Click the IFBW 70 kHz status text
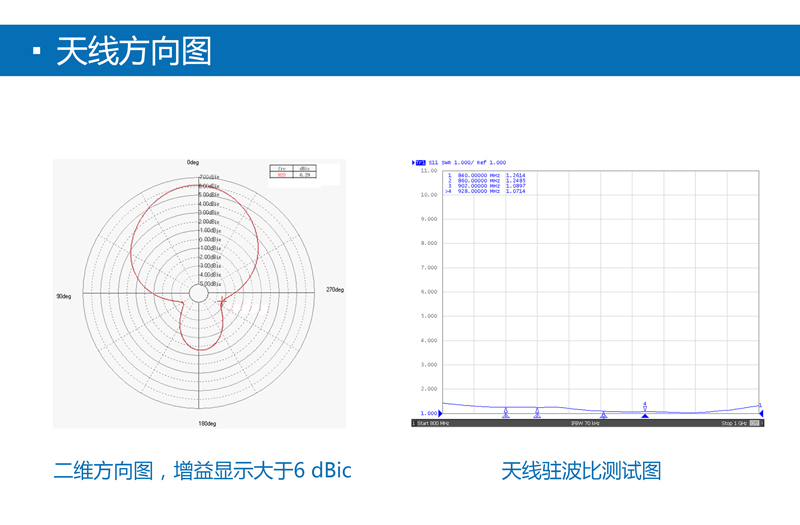The height and width of the screenshot is (525, 800). point(585,423)
